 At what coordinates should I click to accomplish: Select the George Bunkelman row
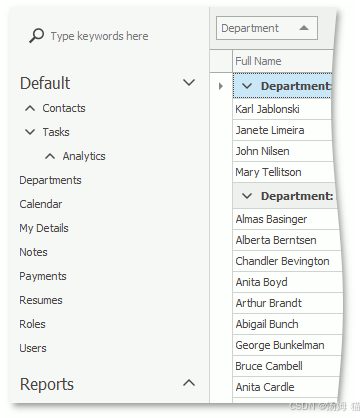click(x=287, y=345)
